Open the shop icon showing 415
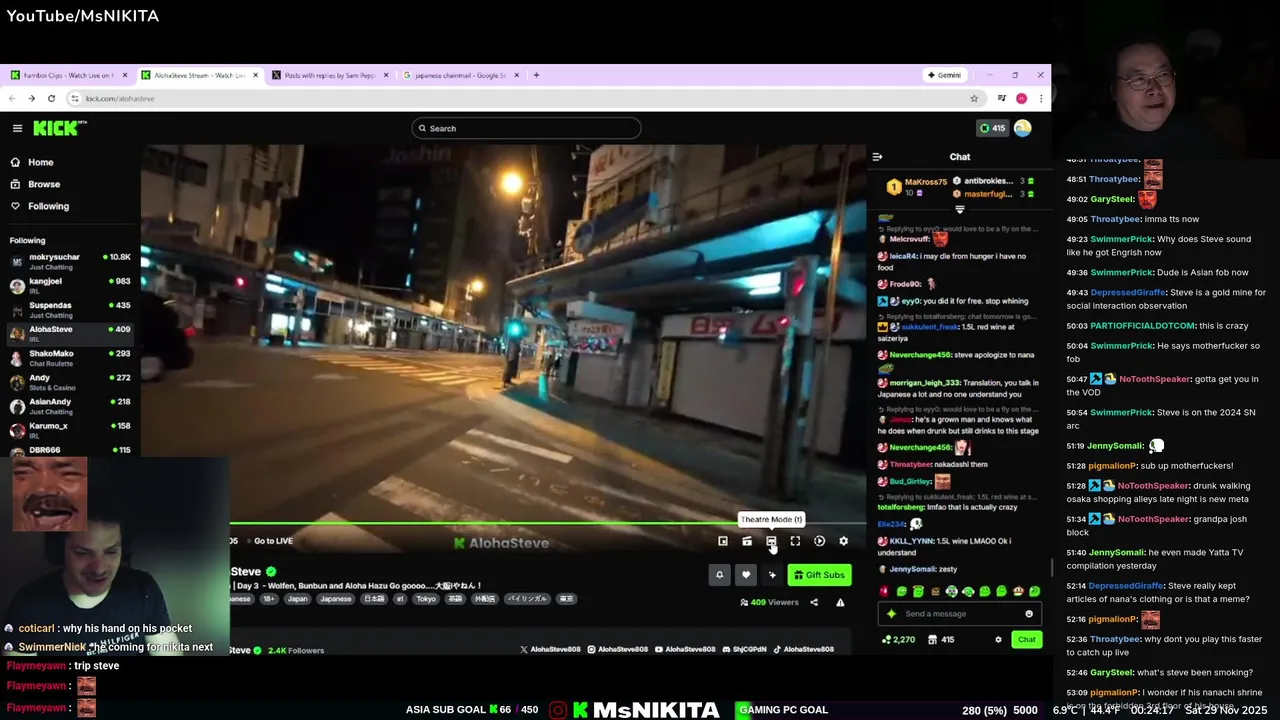1280x720 pixels. pos(942,640)
